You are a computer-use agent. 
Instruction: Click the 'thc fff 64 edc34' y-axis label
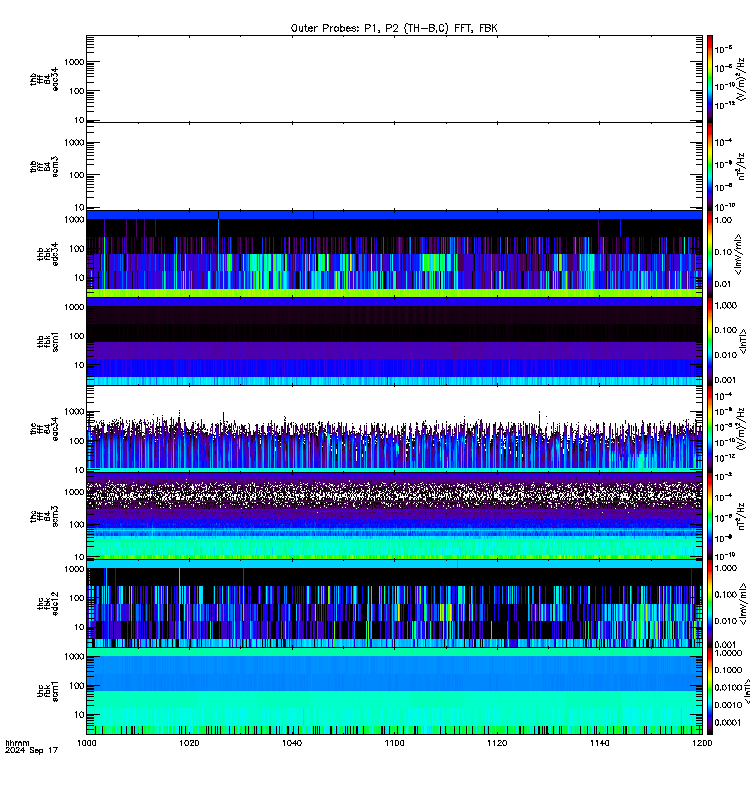click(44, 429)
